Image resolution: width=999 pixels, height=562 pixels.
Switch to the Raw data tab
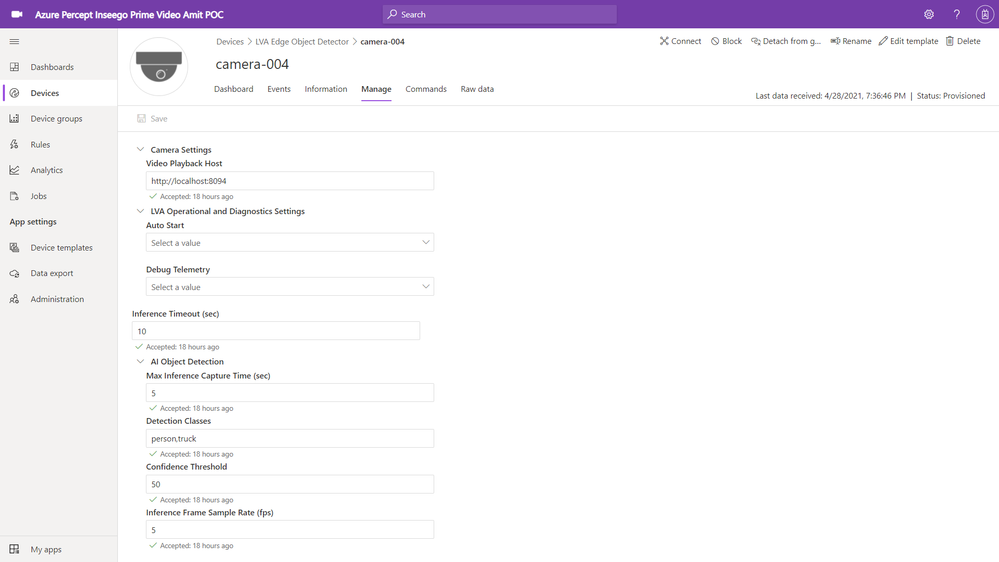[x=477, y=89]
